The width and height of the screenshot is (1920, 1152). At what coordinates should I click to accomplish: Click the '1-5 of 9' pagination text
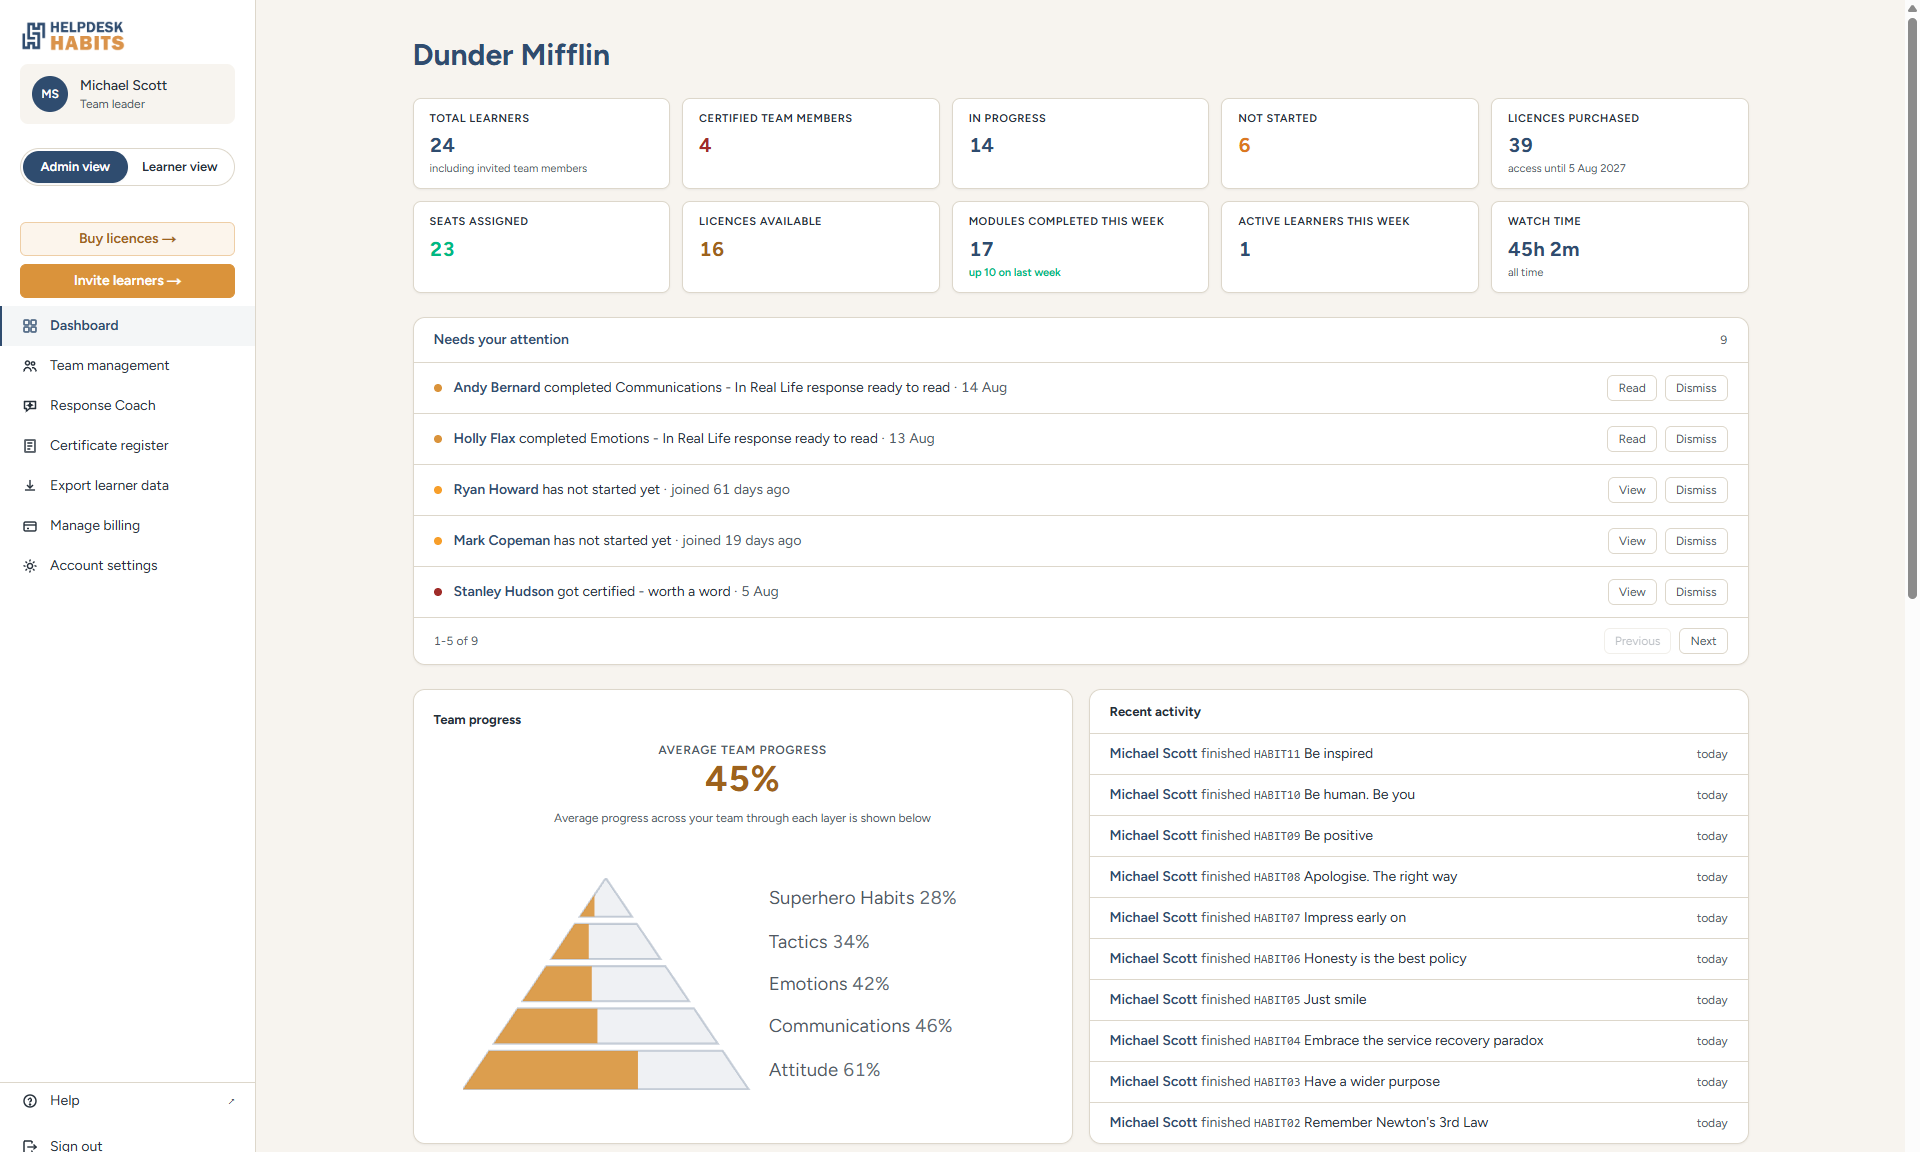click(x=456, y=641)
